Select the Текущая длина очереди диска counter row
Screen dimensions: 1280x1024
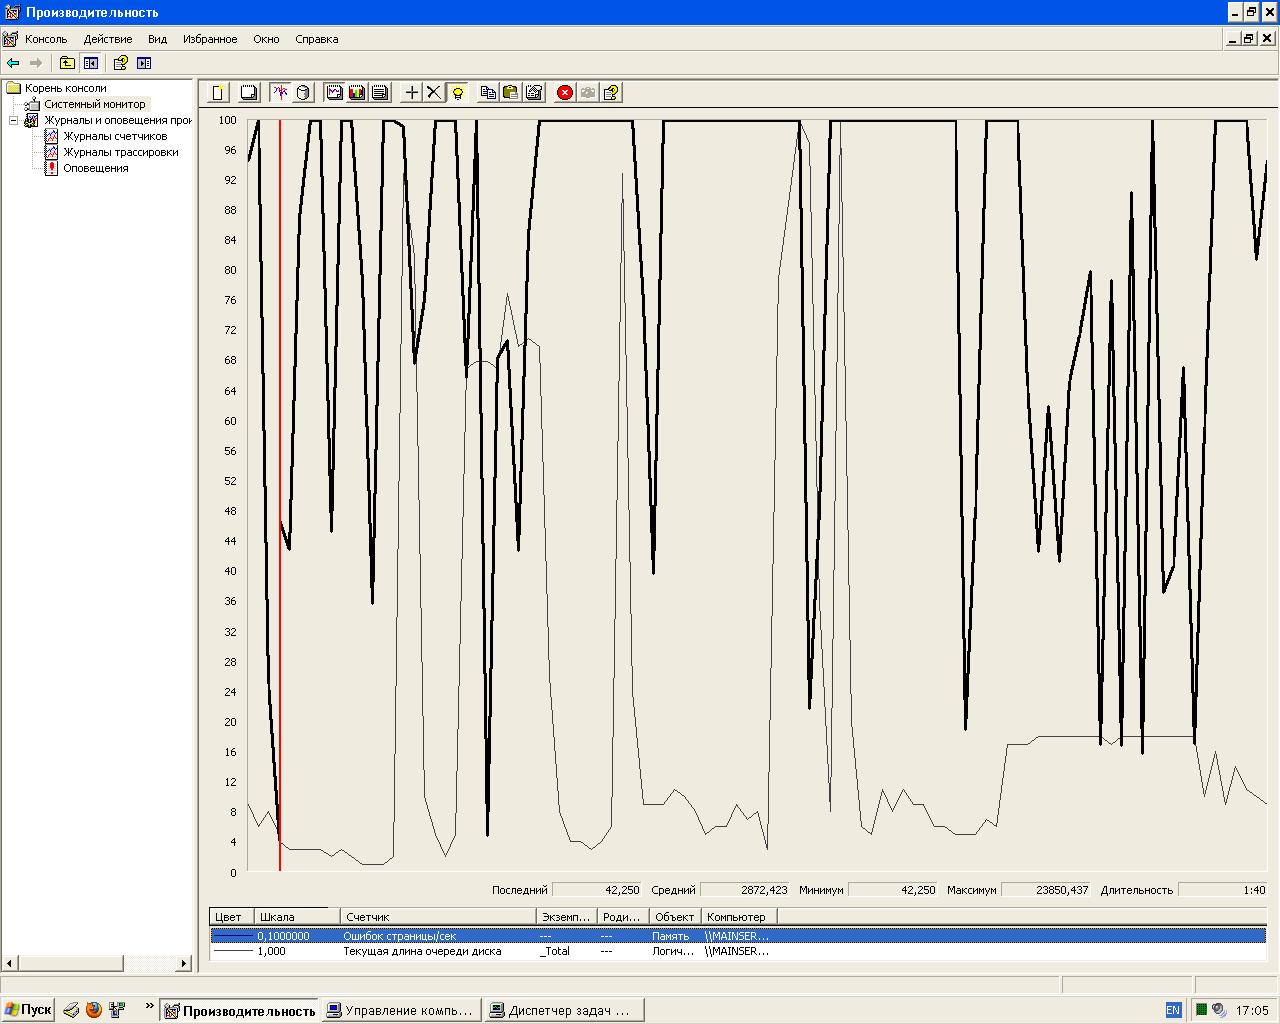click(x=421, y=951)
